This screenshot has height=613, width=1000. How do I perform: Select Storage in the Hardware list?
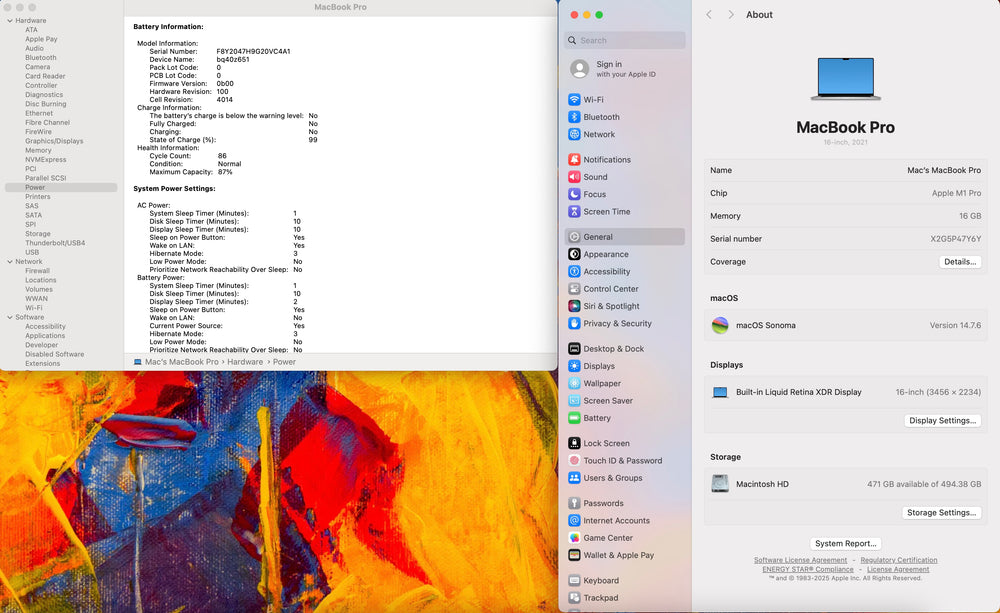[x=38, y=233]
